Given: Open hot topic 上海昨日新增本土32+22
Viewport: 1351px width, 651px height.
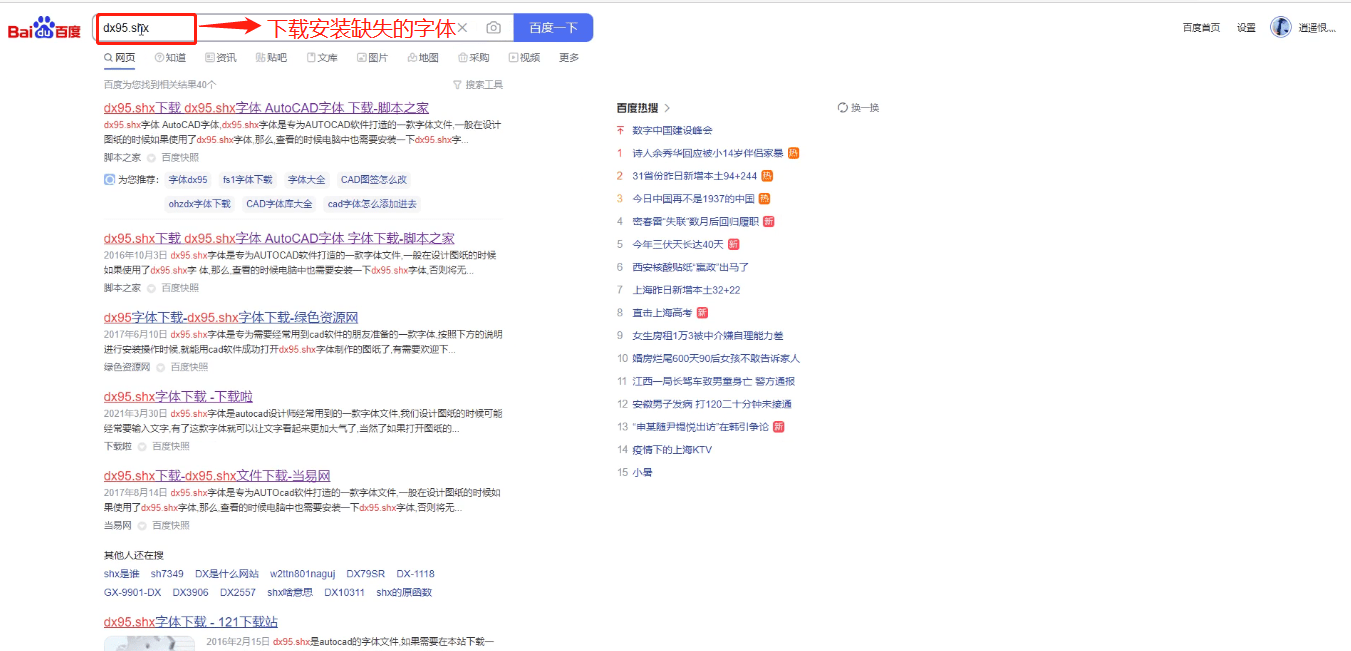Looking at the screenshot, I should (686, 290).
